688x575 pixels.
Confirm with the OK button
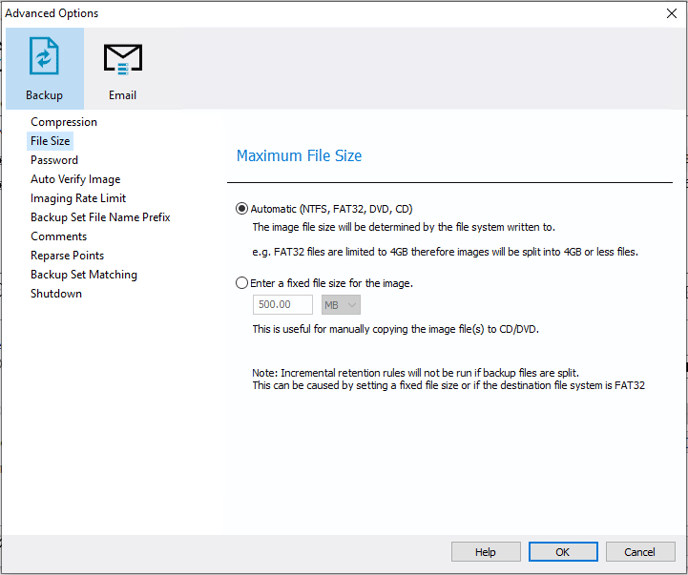563,552
